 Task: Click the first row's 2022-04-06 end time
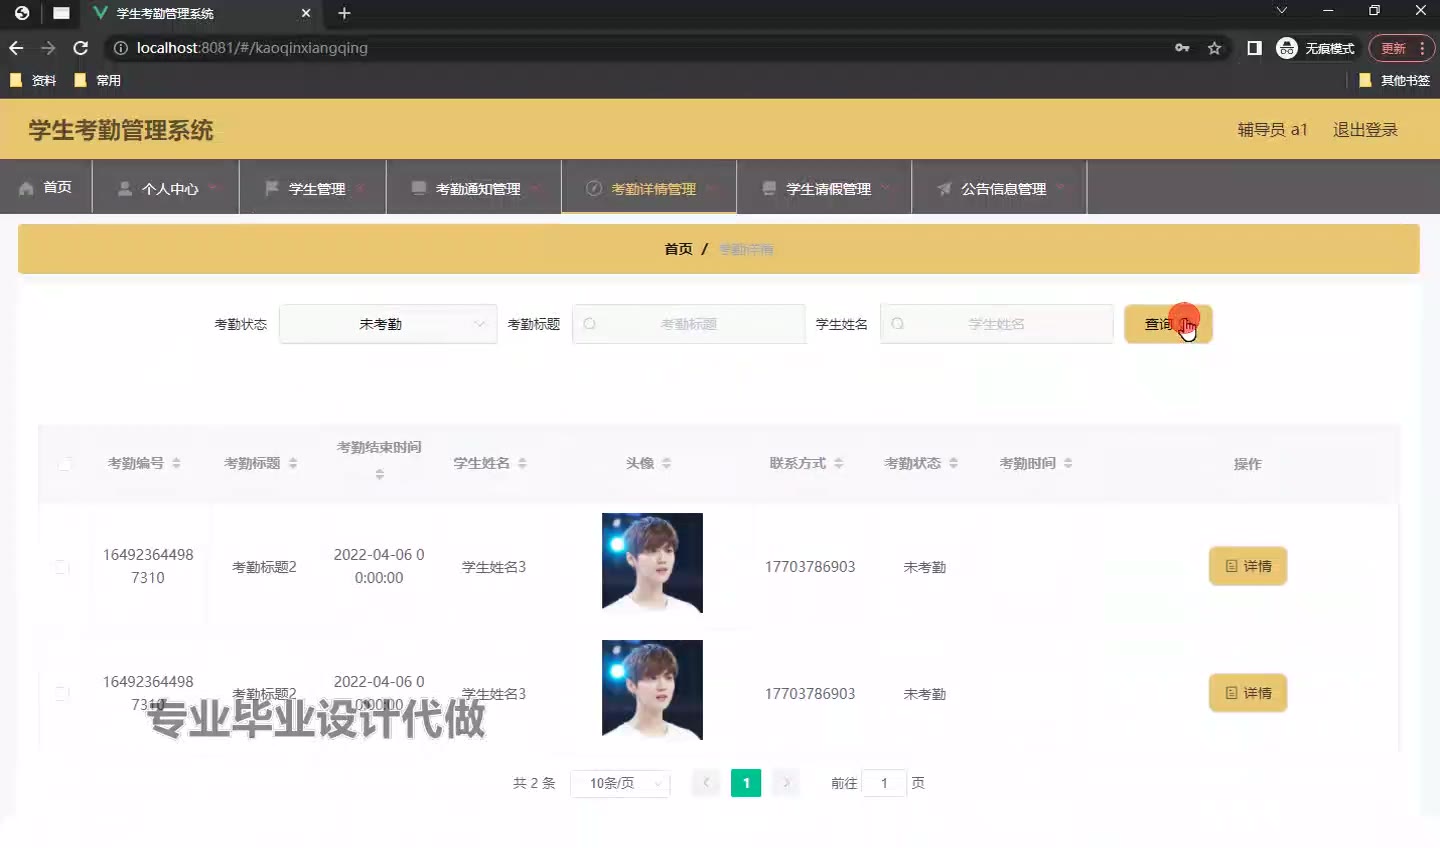pos(379,566)
